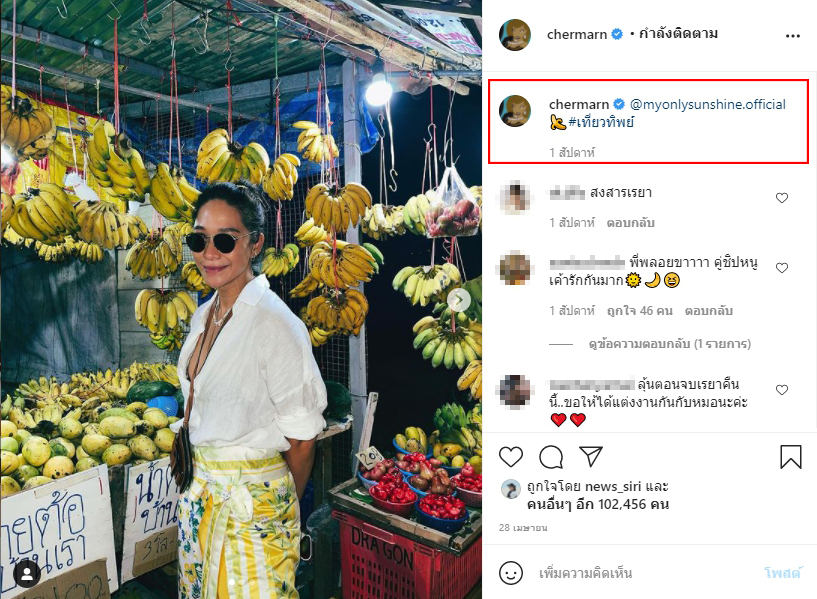Open the #เที่ยวทิพย์ hashtag
817x599 pixels.
[x=601, y=122]
